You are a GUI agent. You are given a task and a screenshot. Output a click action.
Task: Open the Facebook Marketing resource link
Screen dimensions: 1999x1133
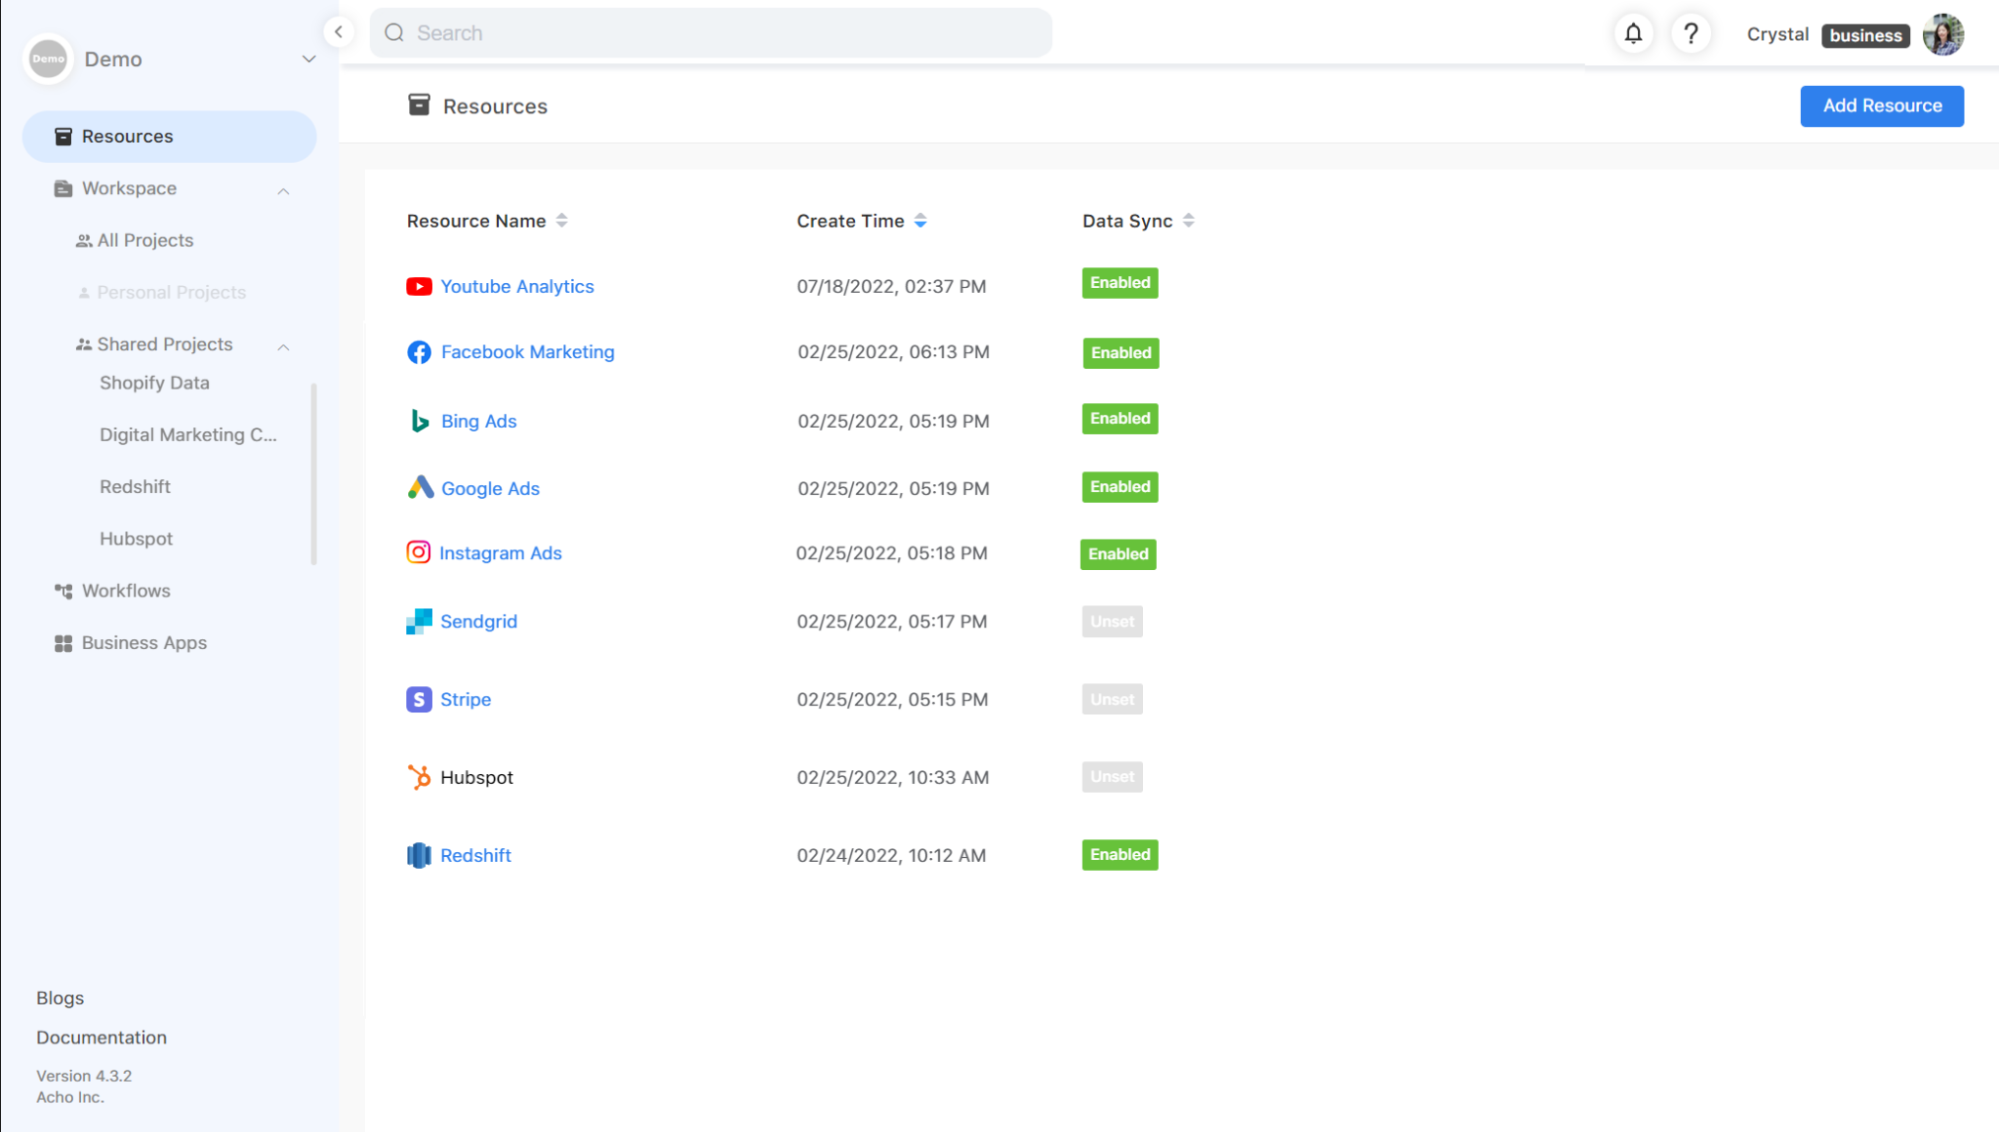click(x=527, y=352)
